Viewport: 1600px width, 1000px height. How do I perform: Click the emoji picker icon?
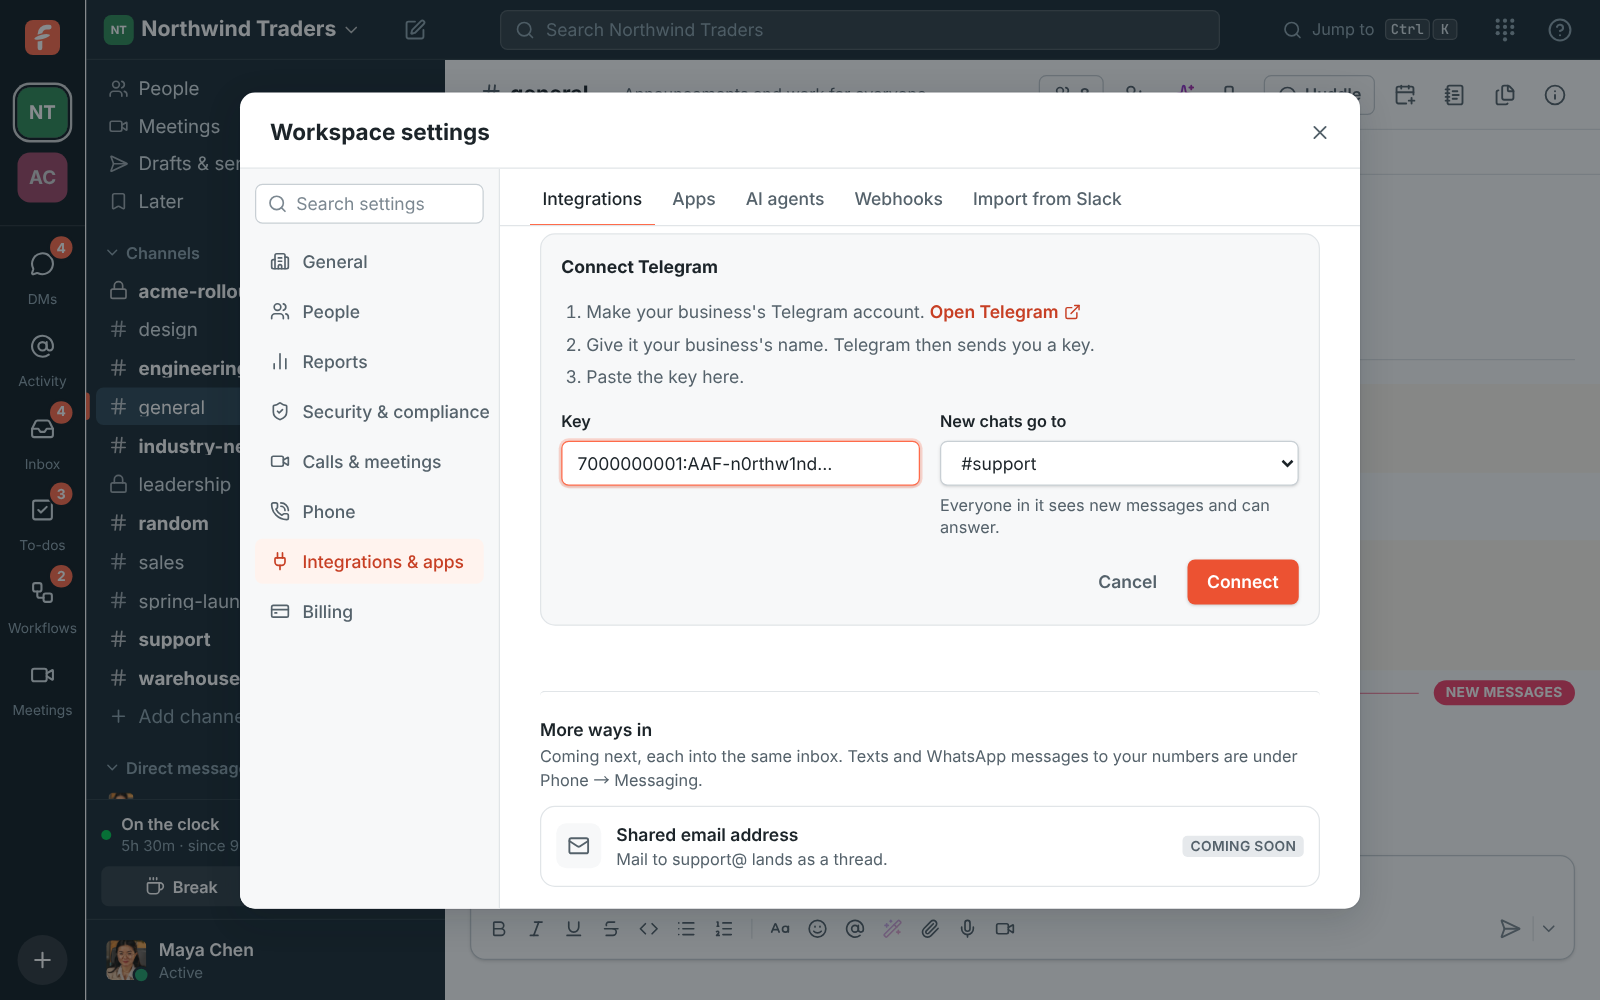[818, 929]
